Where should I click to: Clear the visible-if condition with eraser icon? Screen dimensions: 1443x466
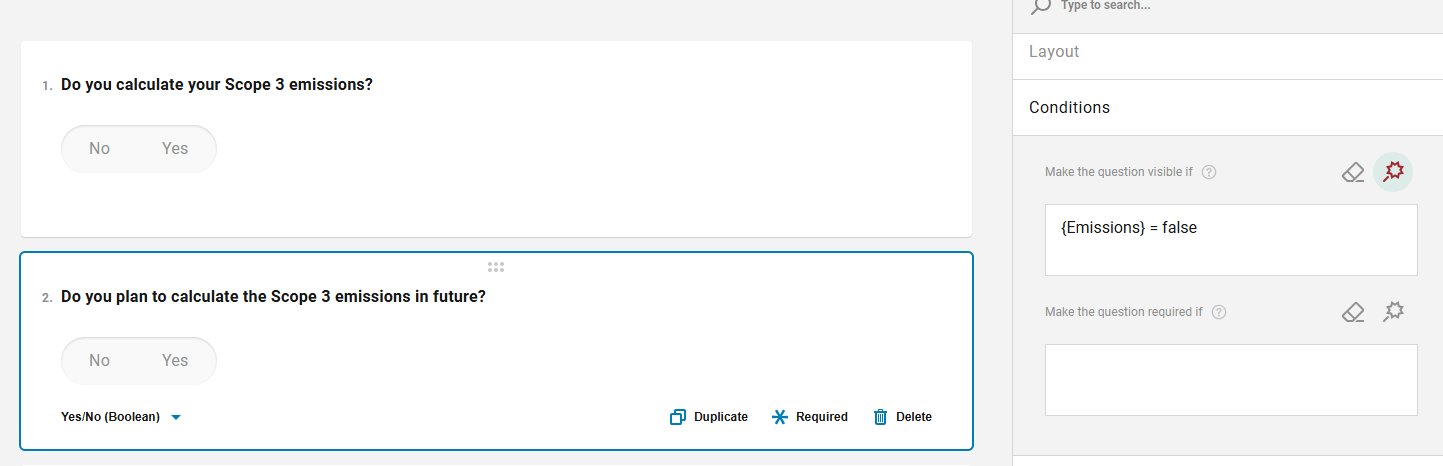click(x=1353, y=173)
